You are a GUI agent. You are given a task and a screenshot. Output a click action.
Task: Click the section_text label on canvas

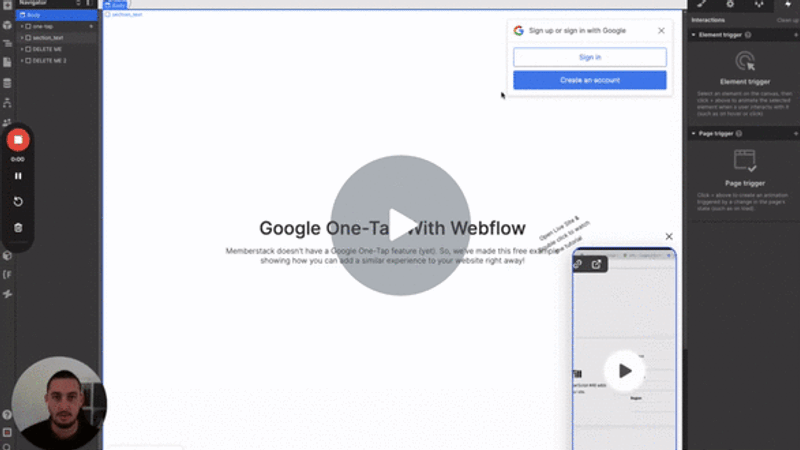point(124,14)
